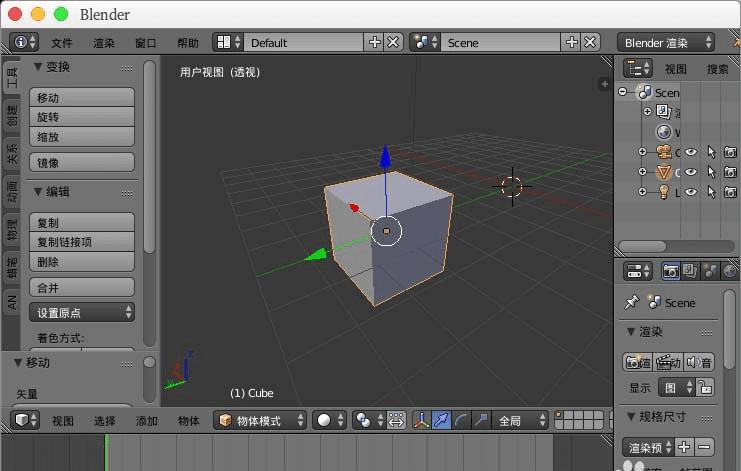Viewport: 741px width, 471px height.
Task: Click the Move (移动) button
Action: coord(82,97)
